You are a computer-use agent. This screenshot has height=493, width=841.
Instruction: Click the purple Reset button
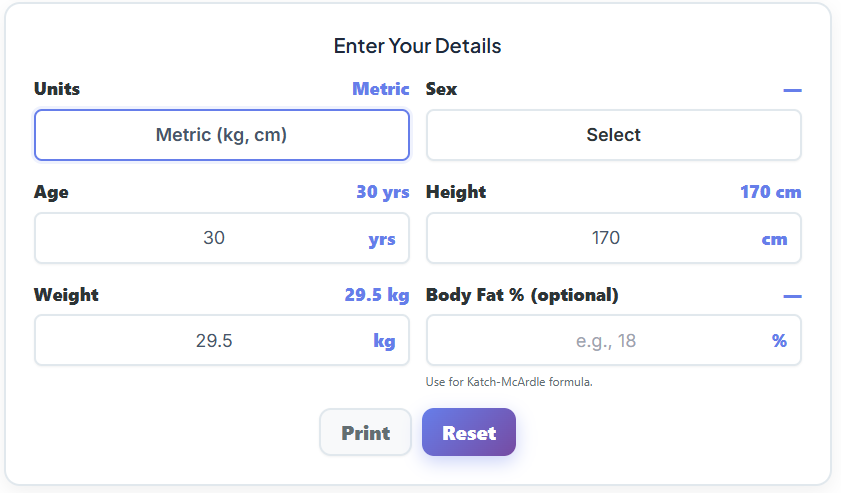pyautogui.click(x=469, y=433)
